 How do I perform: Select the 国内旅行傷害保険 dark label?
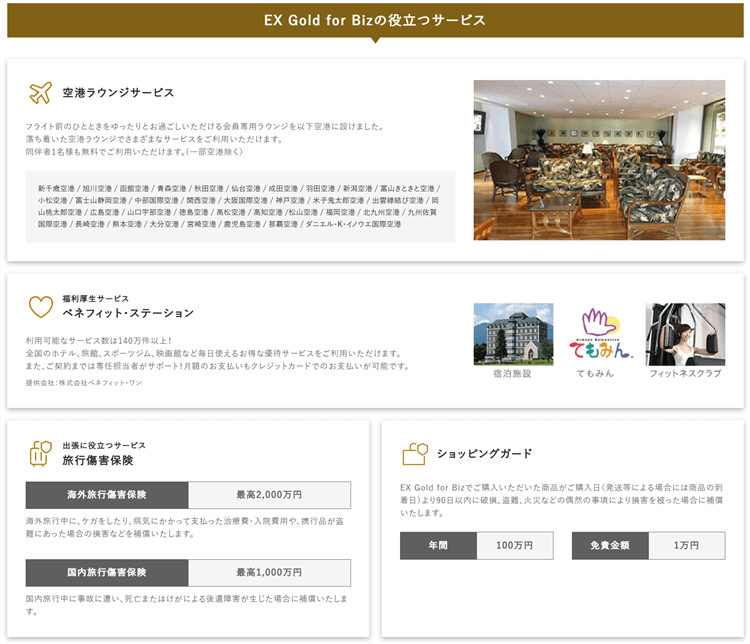click(x=107, y=572)
